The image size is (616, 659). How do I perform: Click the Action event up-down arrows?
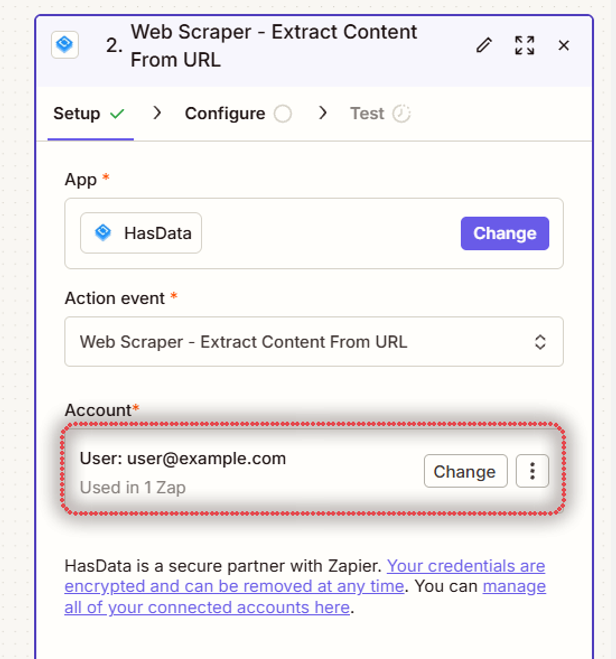click(540, 342)
